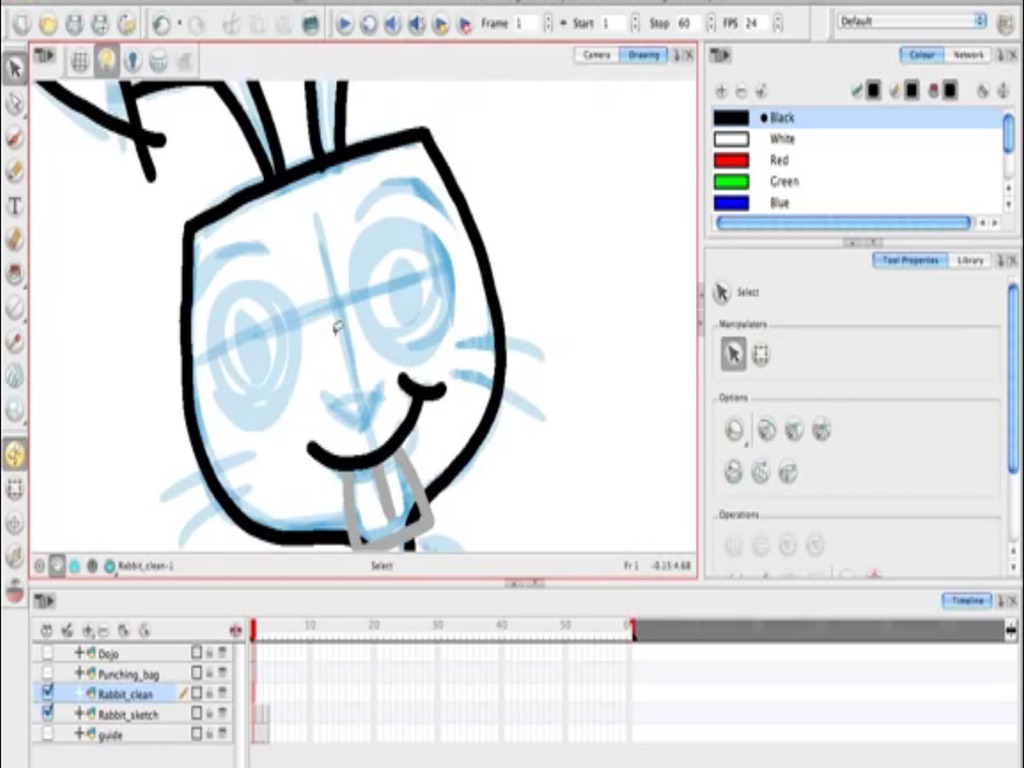The image size is (1024, 768).
Task: Expand the Rabbit_sketch layer
Action: point(79,713)
